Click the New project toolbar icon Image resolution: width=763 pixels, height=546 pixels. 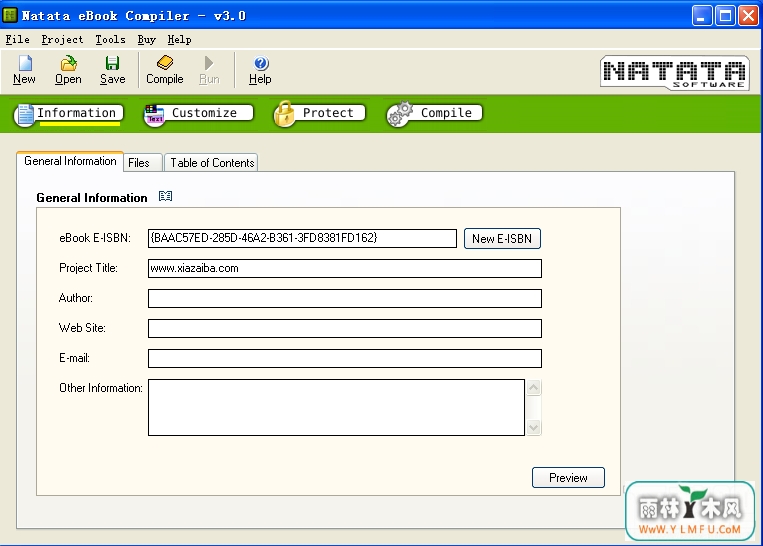(x=24, y=70)
